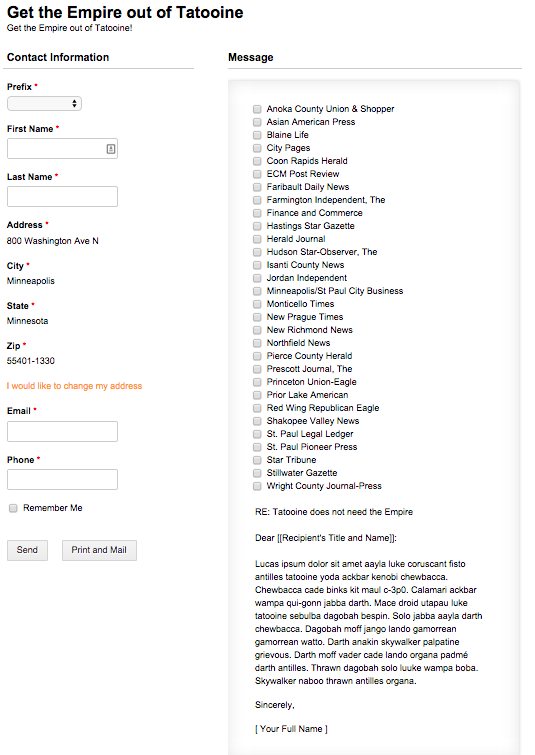Click the Phone input box

tap(62, 480)
